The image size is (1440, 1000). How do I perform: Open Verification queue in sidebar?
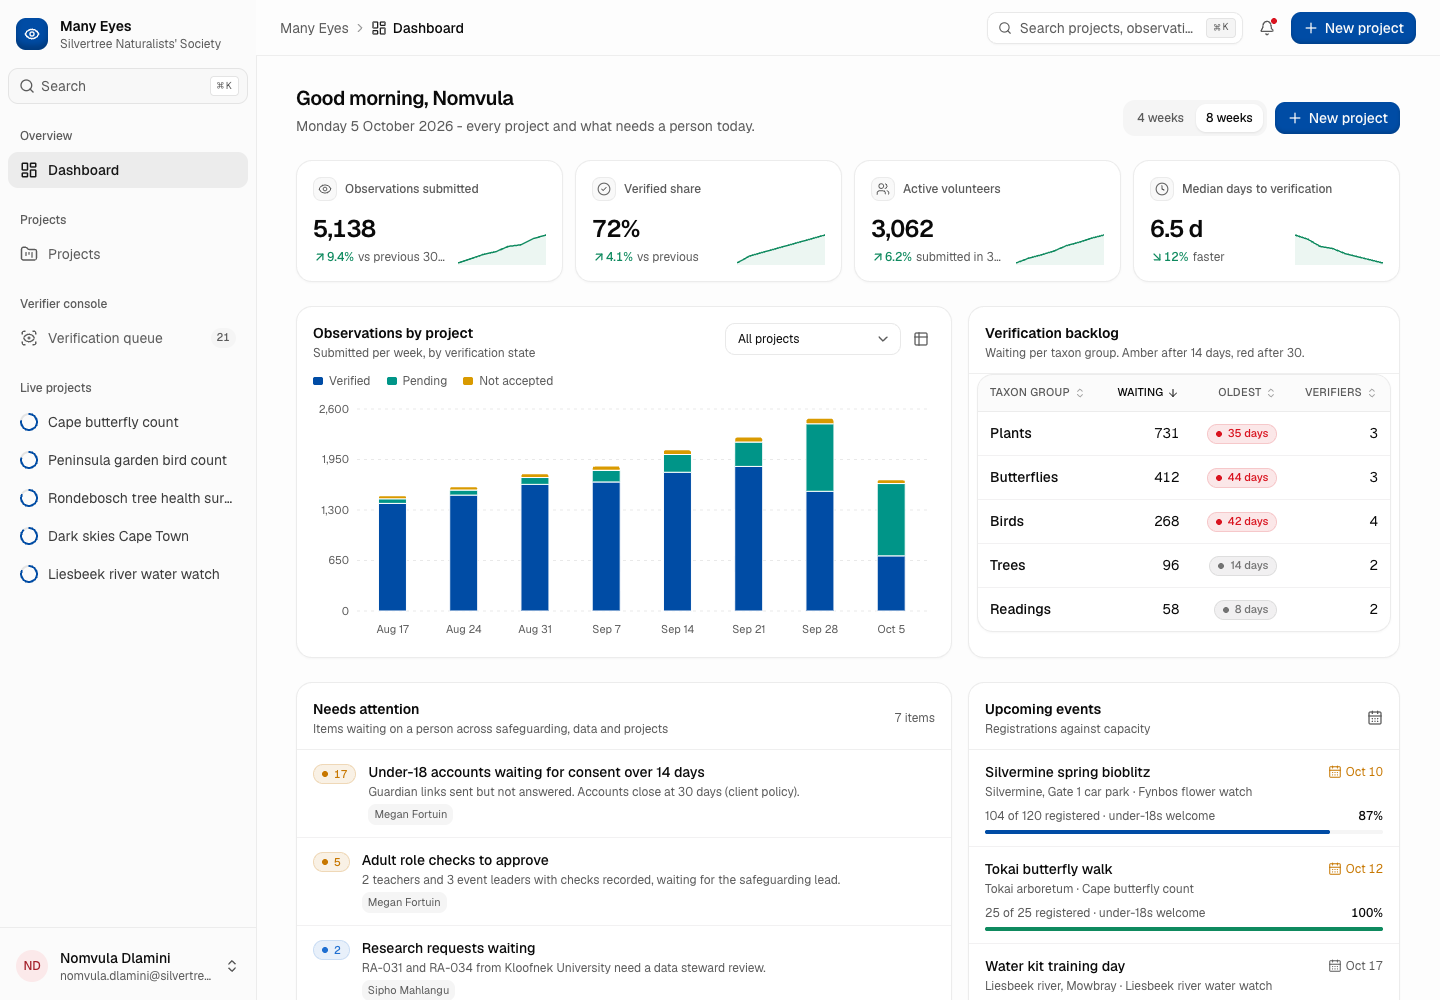click(128, 338)
